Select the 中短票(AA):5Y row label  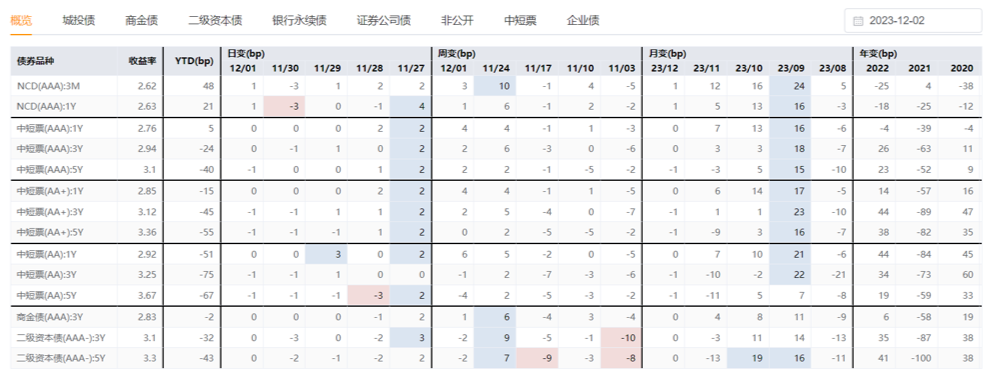click(47, 296)
